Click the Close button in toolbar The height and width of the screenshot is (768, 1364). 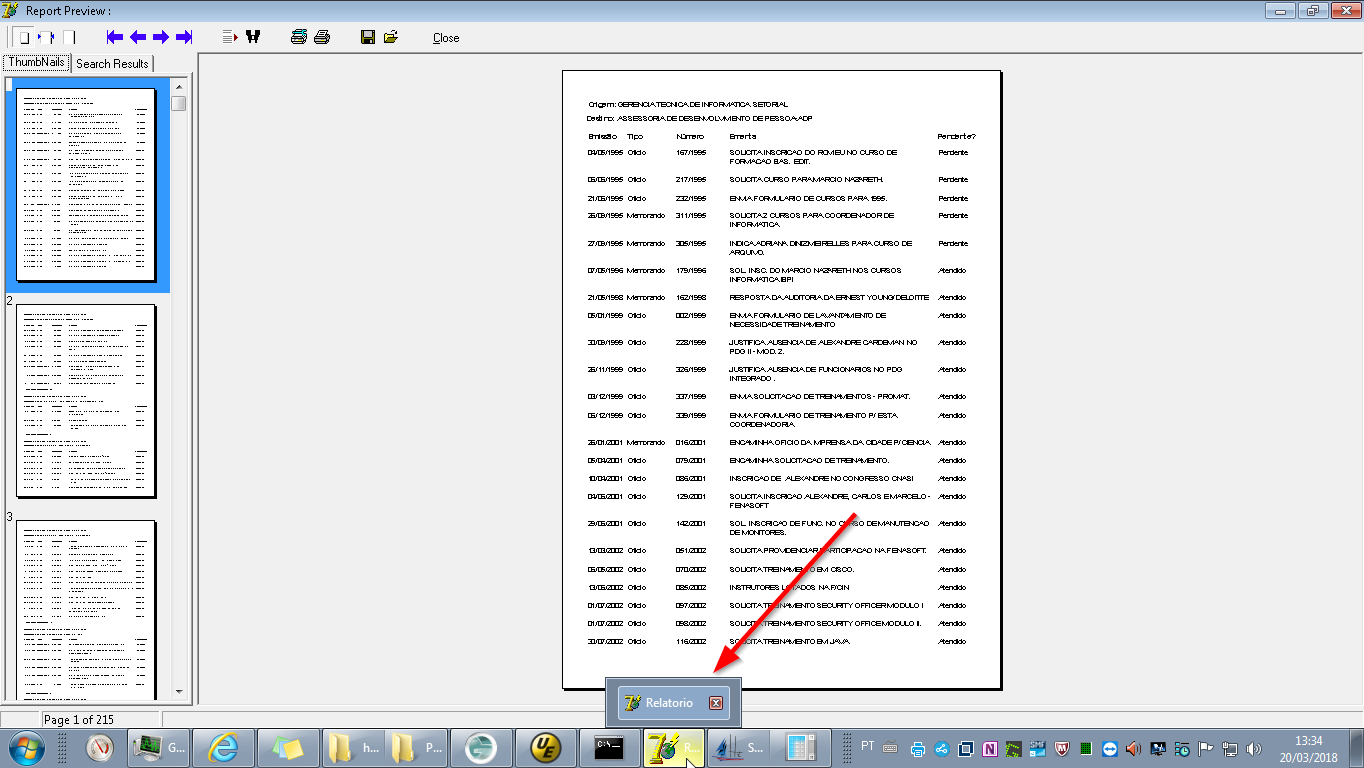[446, 38]
